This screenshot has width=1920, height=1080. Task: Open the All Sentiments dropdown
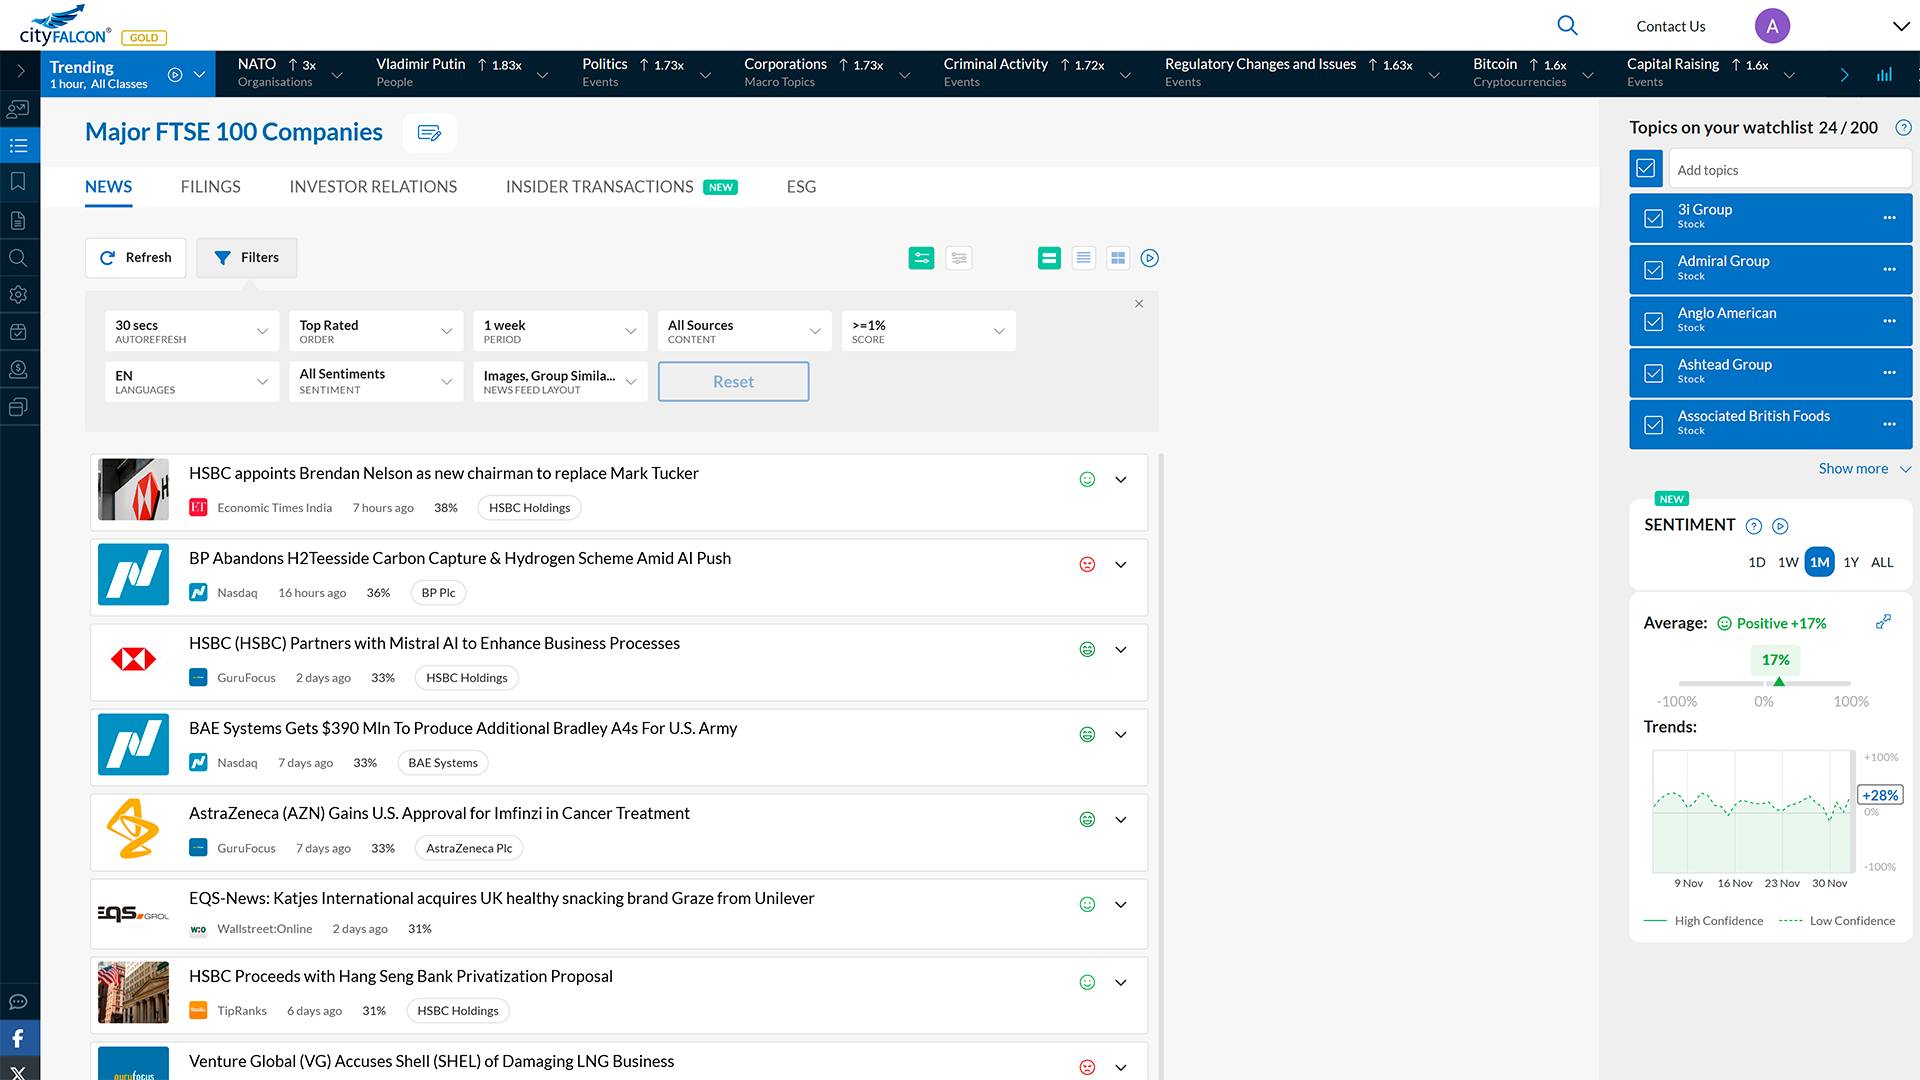click(x=375, y=381)
